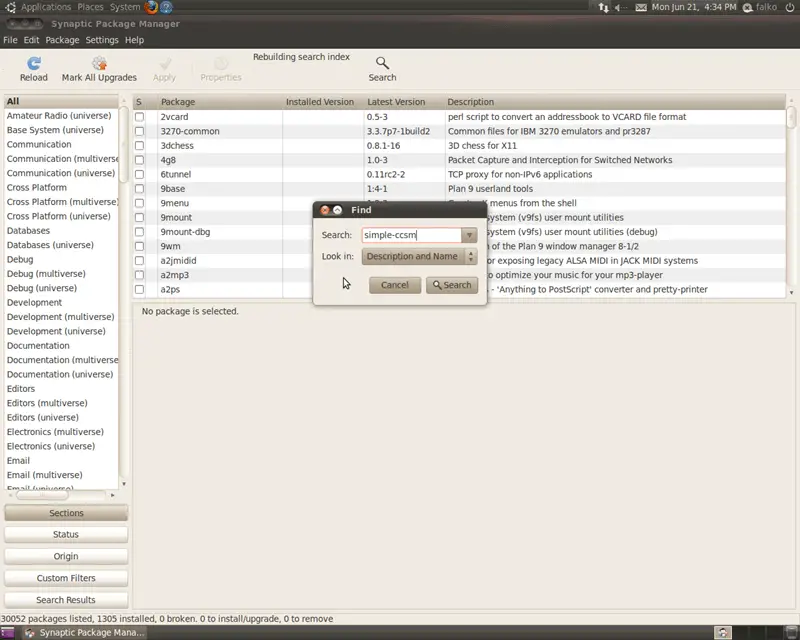Open the Package menu

[x=62, y=40]
